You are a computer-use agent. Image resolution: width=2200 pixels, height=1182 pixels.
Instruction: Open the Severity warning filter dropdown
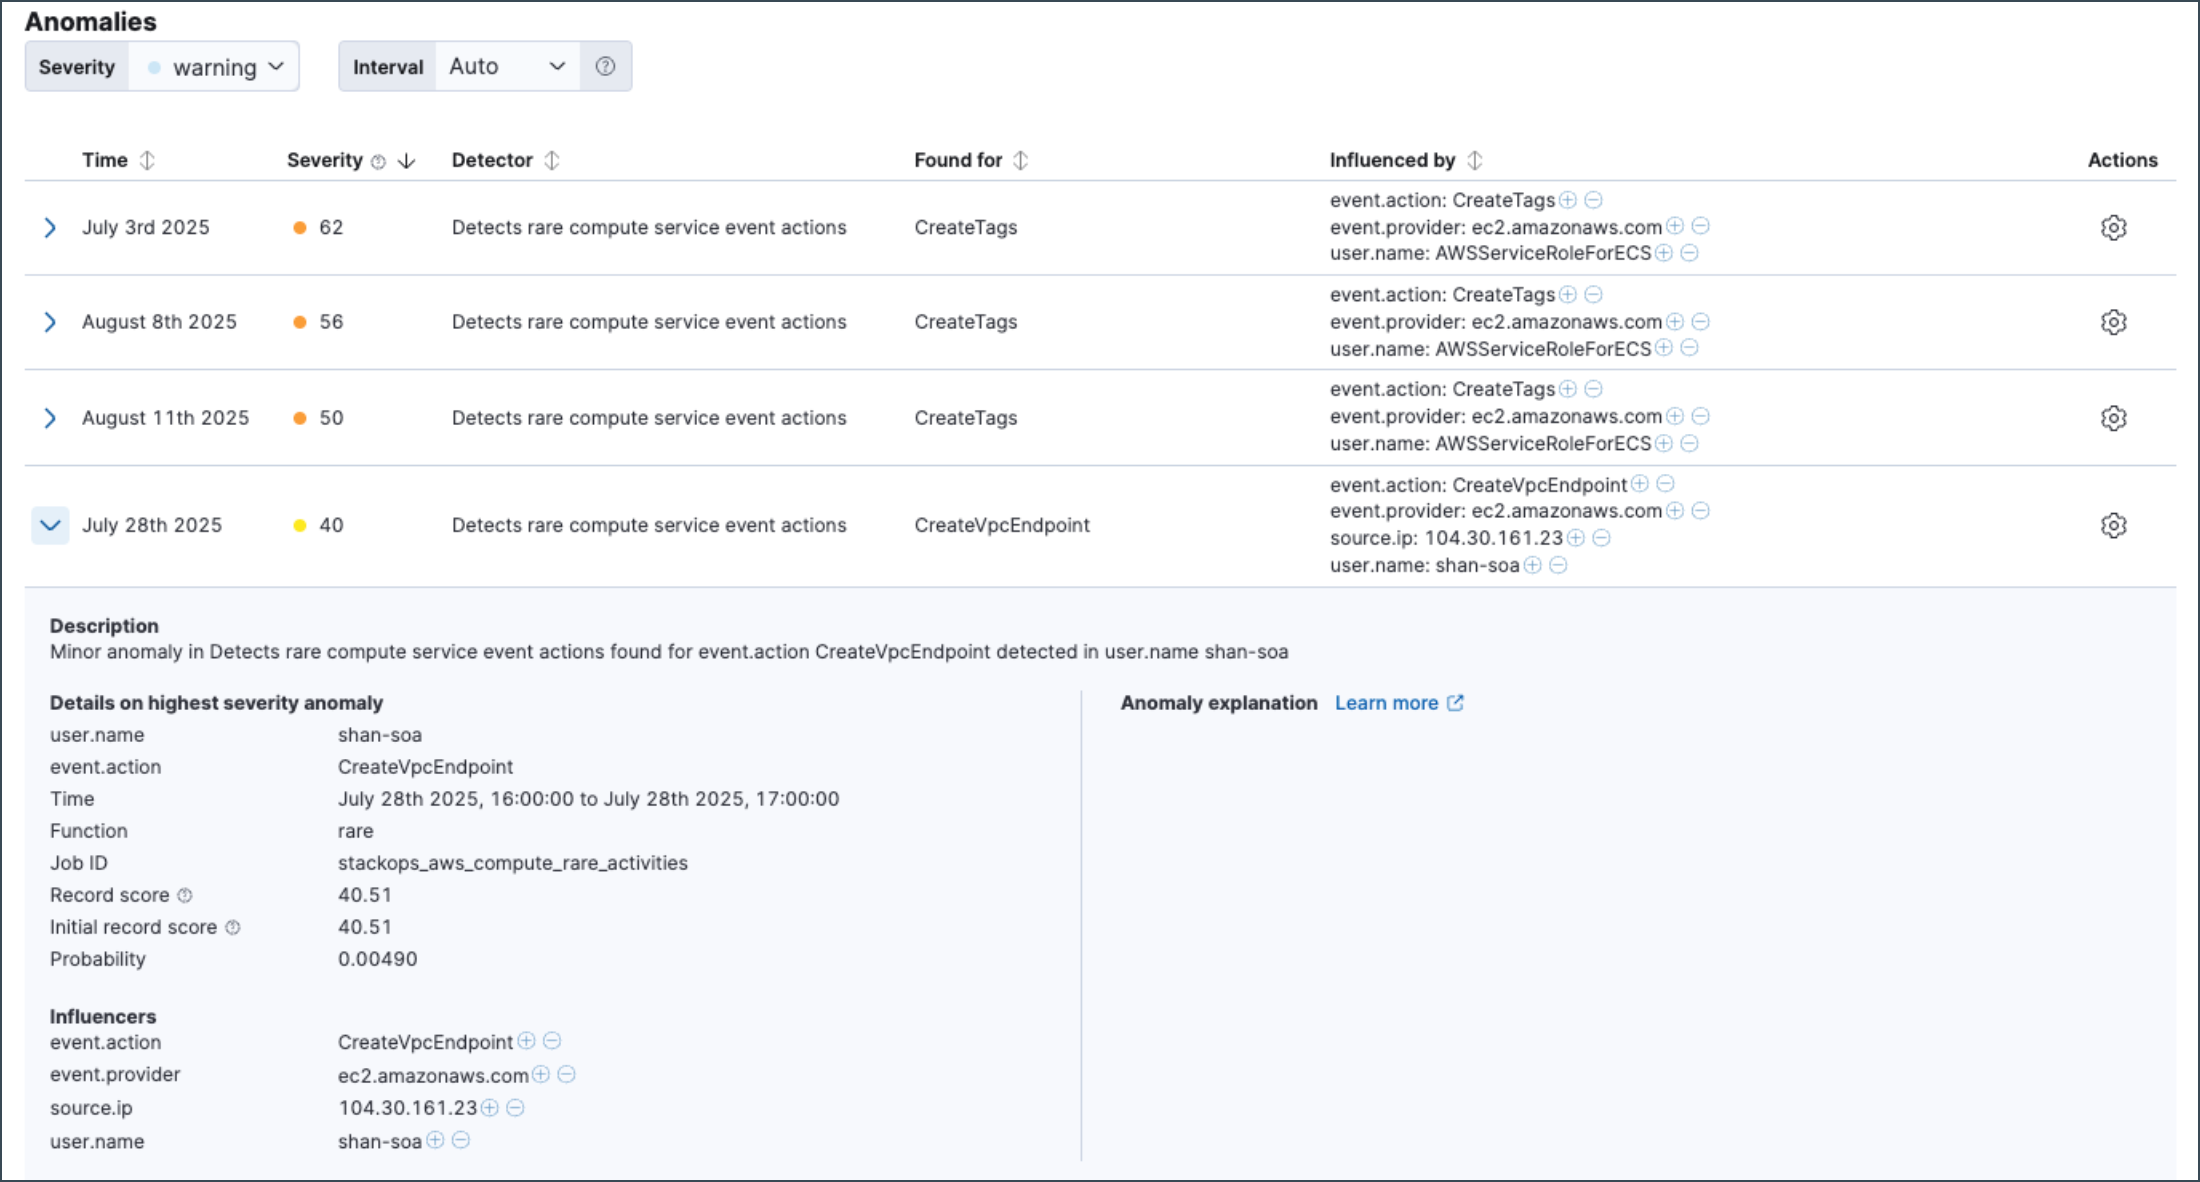point(213,66)
